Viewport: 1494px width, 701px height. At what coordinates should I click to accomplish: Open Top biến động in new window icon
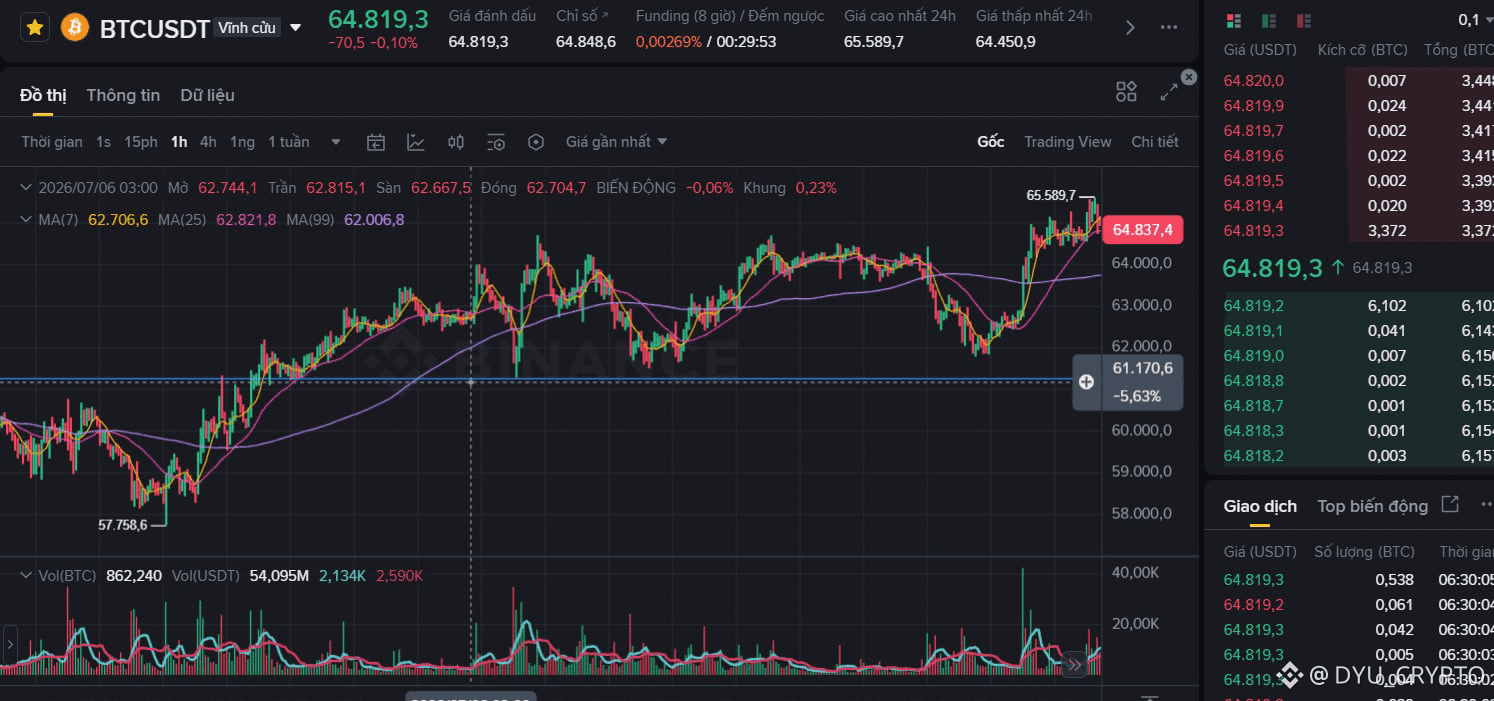tap(1450, 505)
